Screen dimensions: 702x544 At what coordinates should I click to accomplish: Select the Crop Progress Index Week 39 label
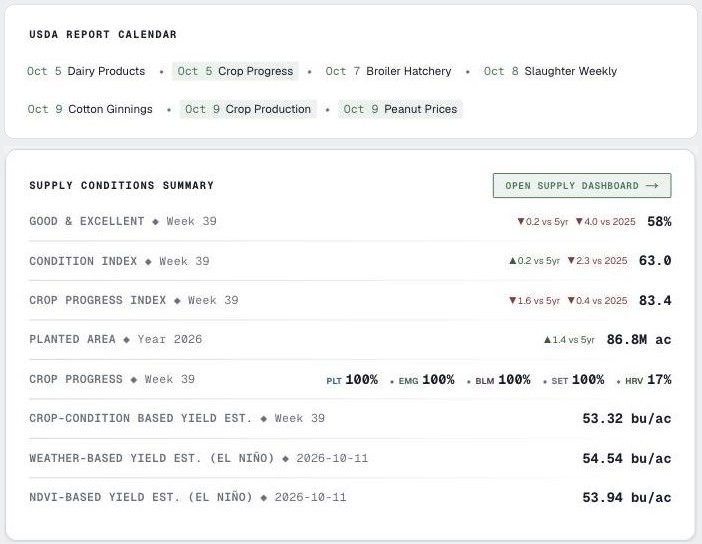(133, 300)
